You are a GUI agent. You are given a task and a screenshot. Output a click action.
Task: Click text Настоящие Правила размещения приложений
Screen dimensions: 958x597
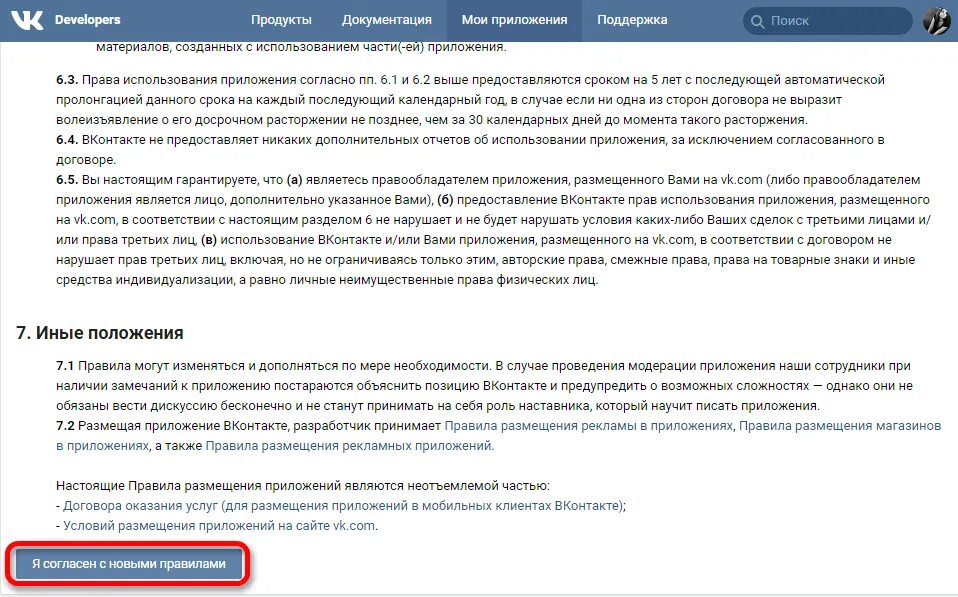point(199,486)
